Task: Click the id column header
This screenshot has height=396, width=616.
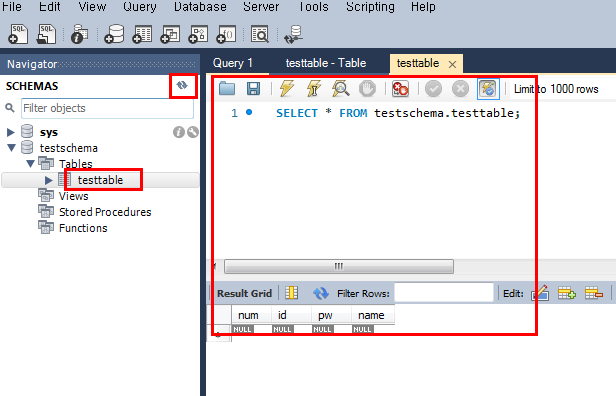Action: [x=291, y=315]
